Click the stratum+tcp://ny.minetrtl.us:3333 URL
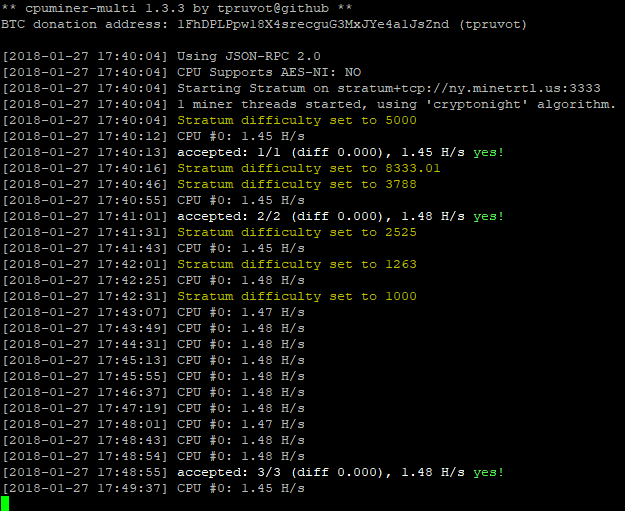 (469, 88)
